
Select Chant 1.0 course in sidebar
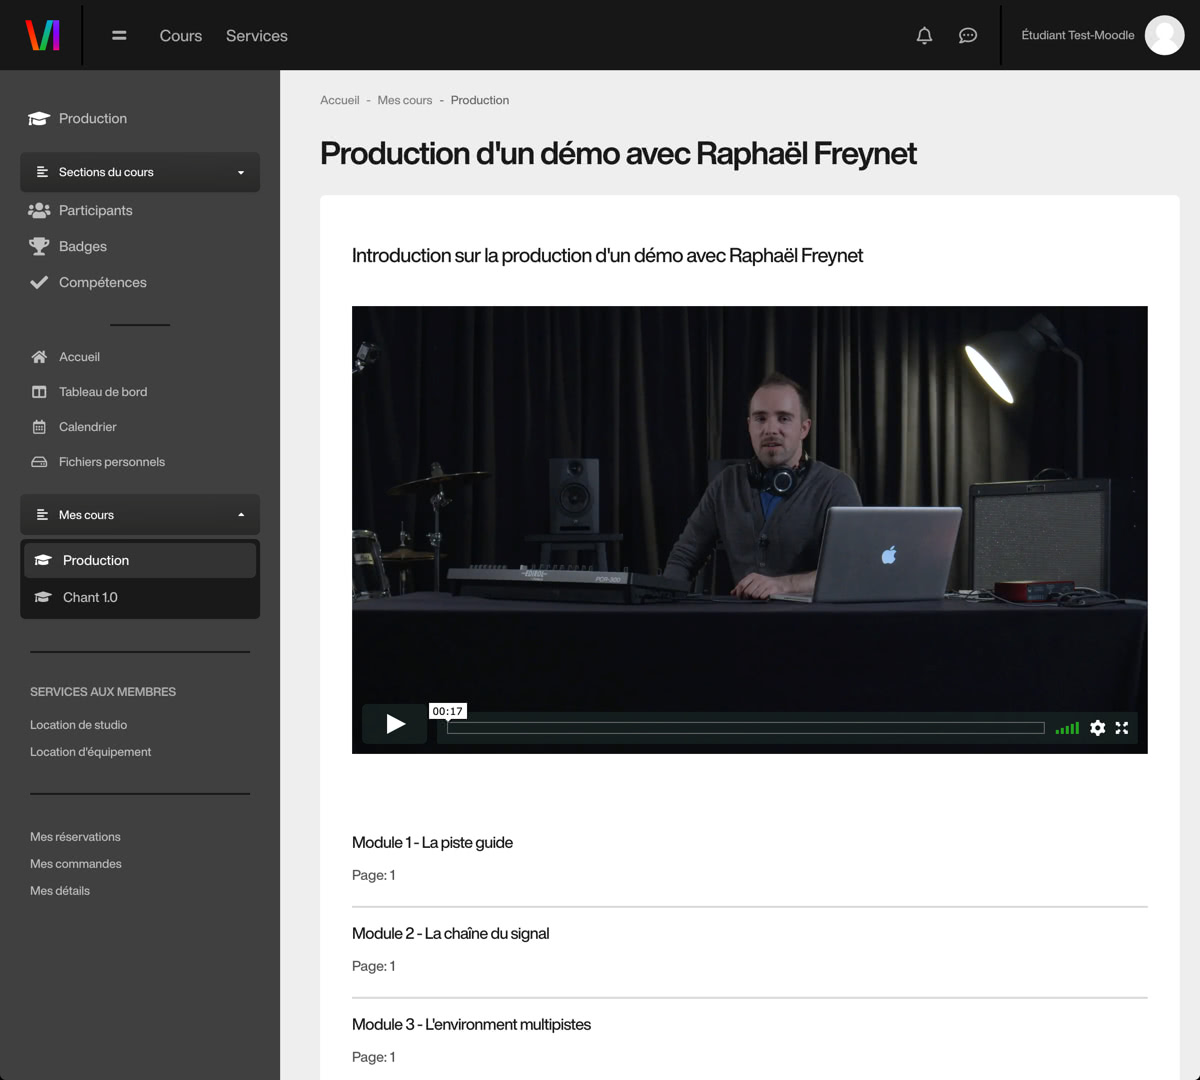tap(90, 597)
